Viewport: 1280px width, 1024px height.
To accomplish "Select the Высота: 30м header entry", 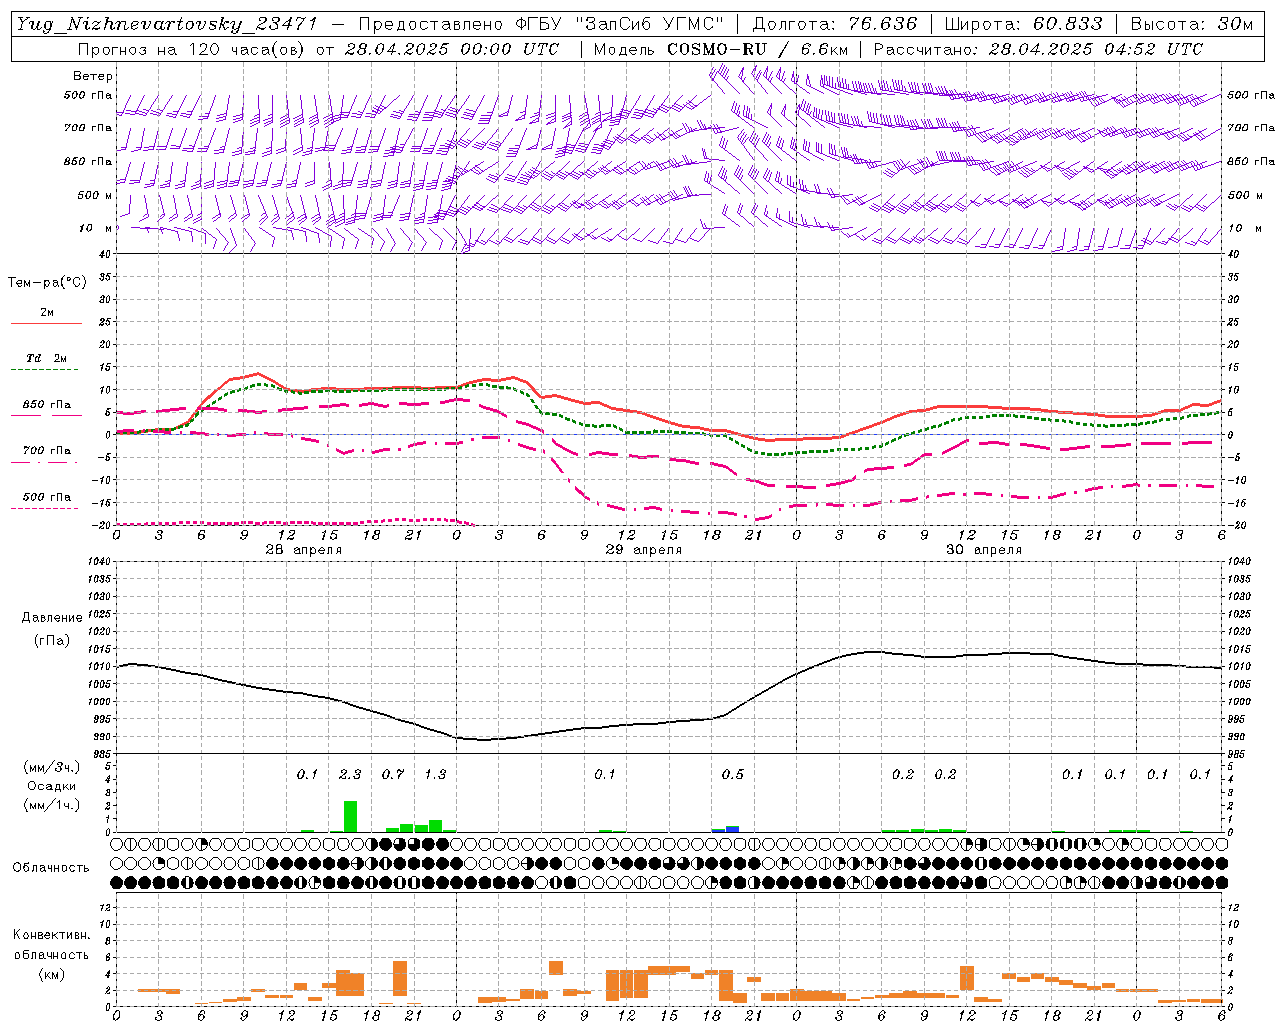I will 1191,24.
